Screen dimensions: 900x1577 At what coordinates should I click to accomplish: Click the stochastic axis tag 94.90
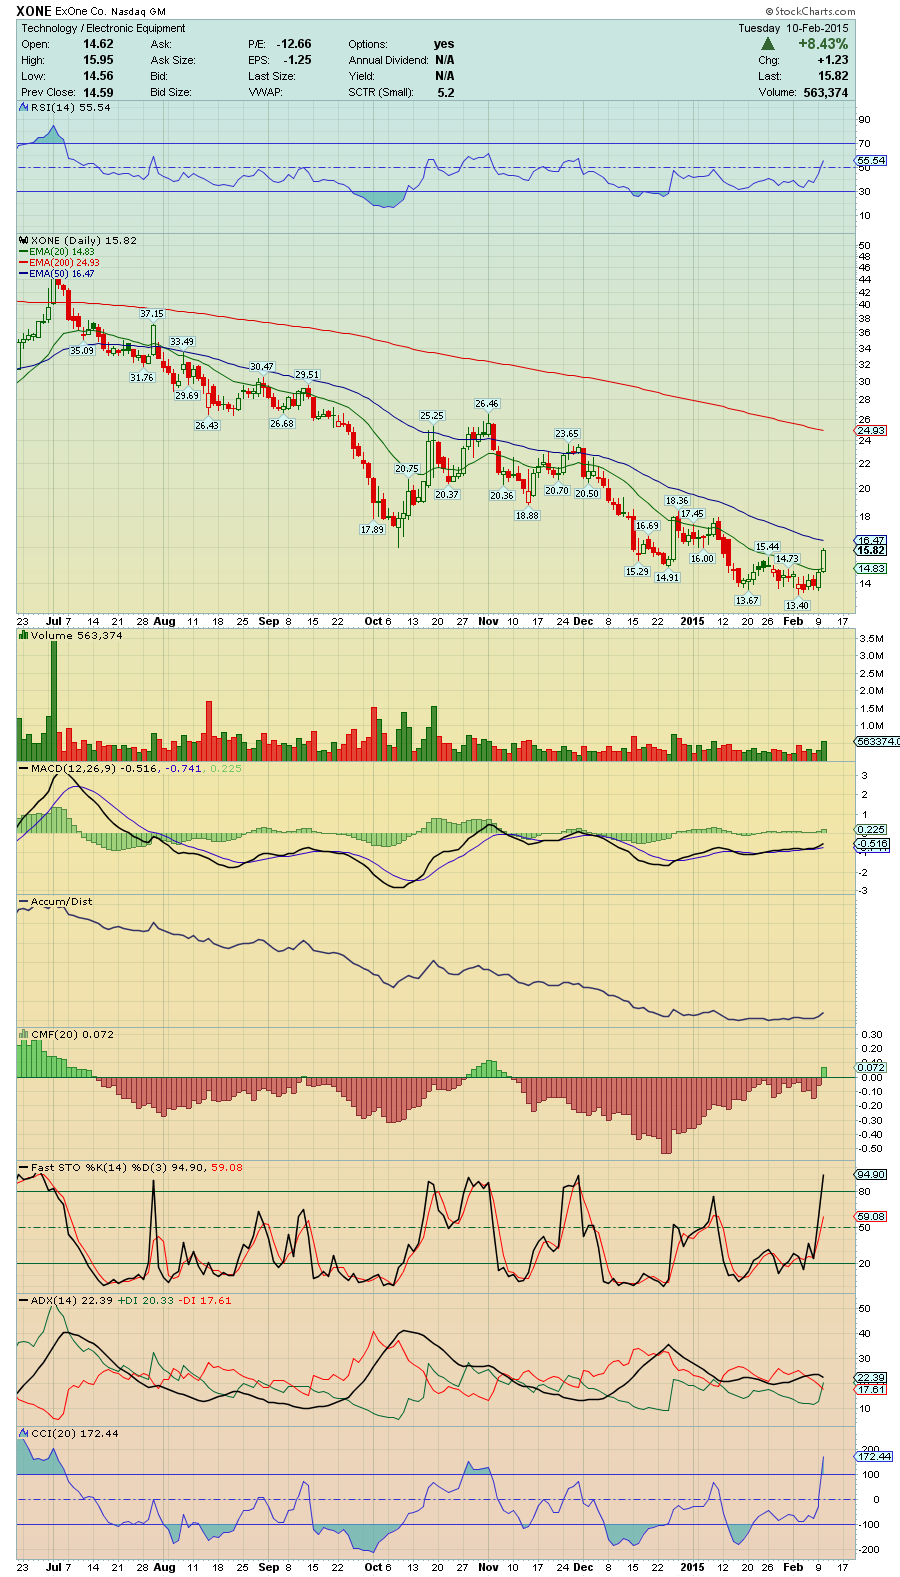pos(871,1174)
